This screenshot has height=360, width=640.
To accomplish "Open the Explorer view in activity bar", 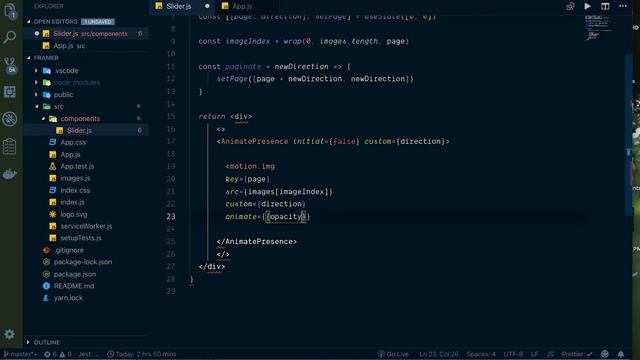I will pyautogui.click(x=10, y=11).
